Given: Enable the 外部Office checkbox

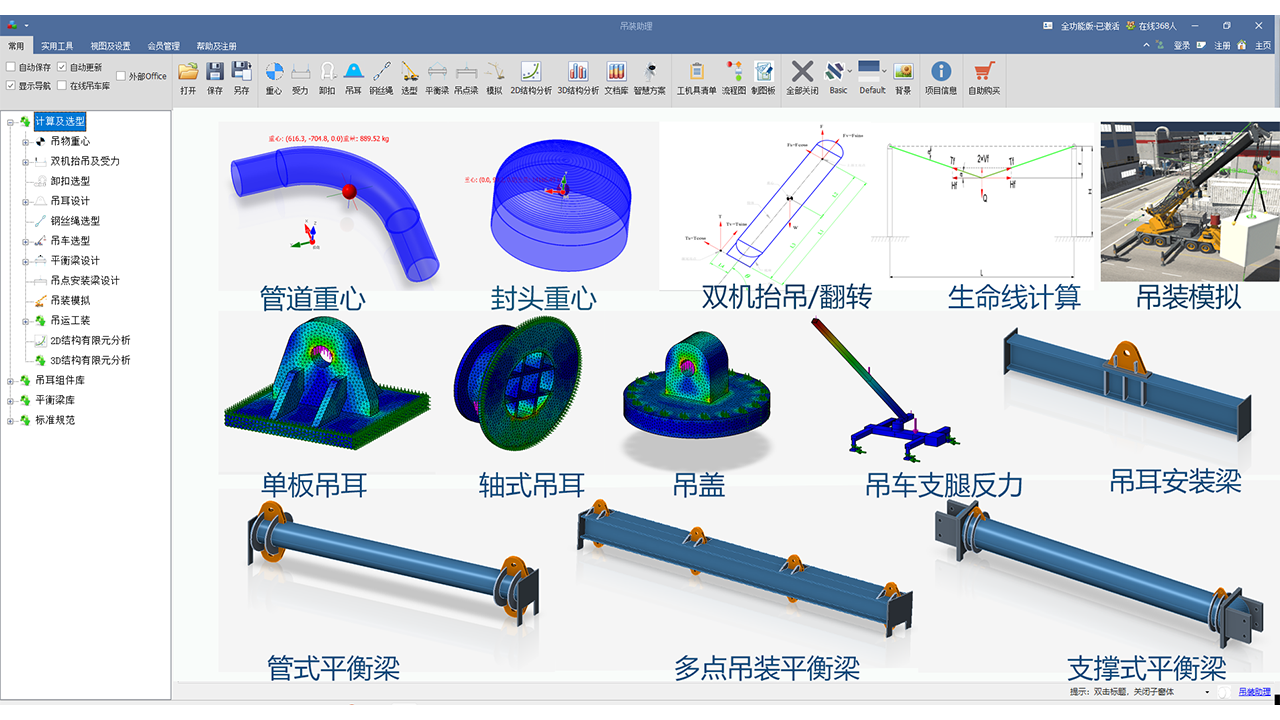Looking at the screenshot, I should [x=121, y=76].
